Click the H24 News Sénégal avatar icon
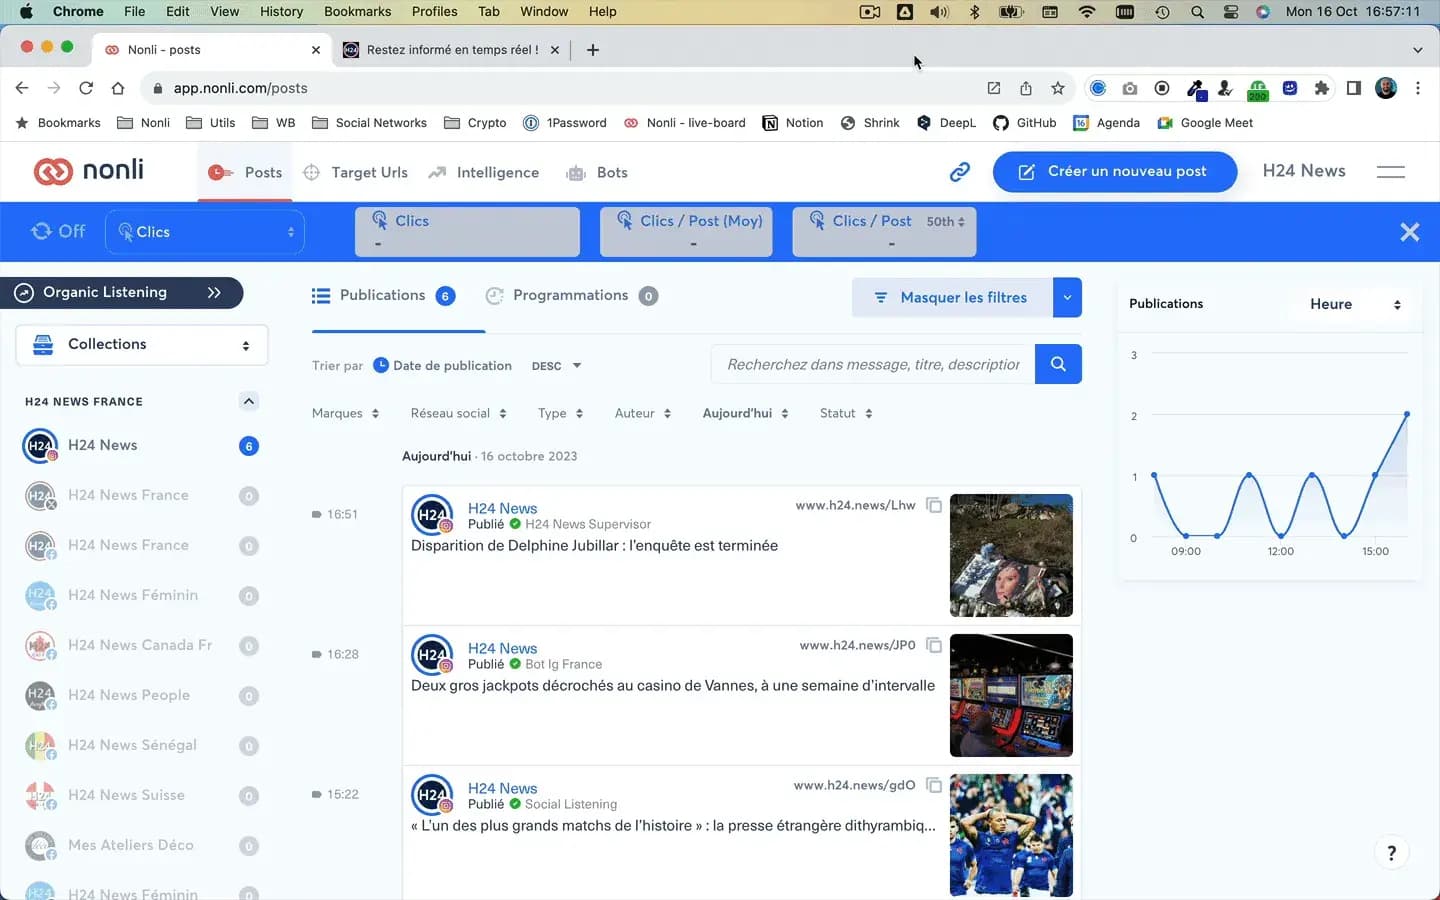The width and height of the screenshot is (1440, 900). (40, 745)
